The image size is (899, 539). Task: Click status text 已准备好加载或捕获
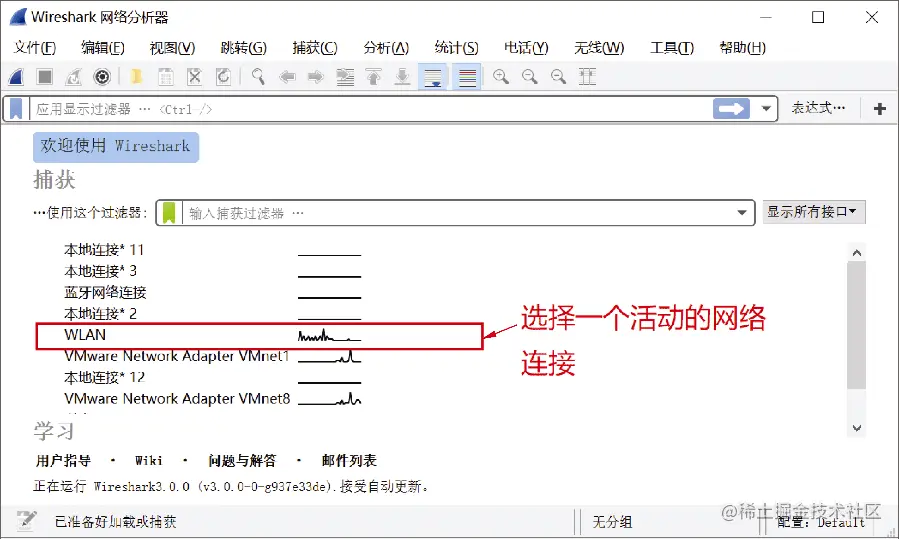point(115,521)
